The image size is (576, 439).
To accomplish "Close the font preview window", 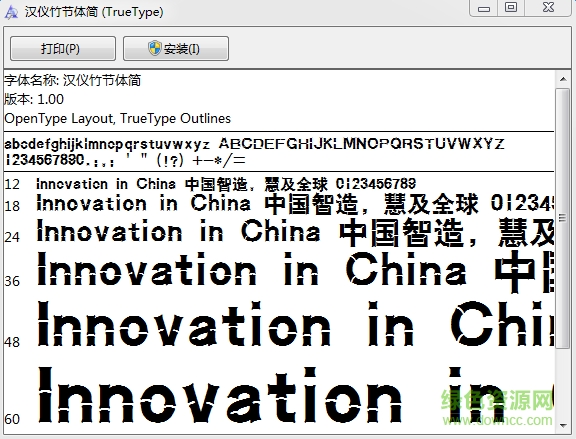I will (x=548, y=8).
